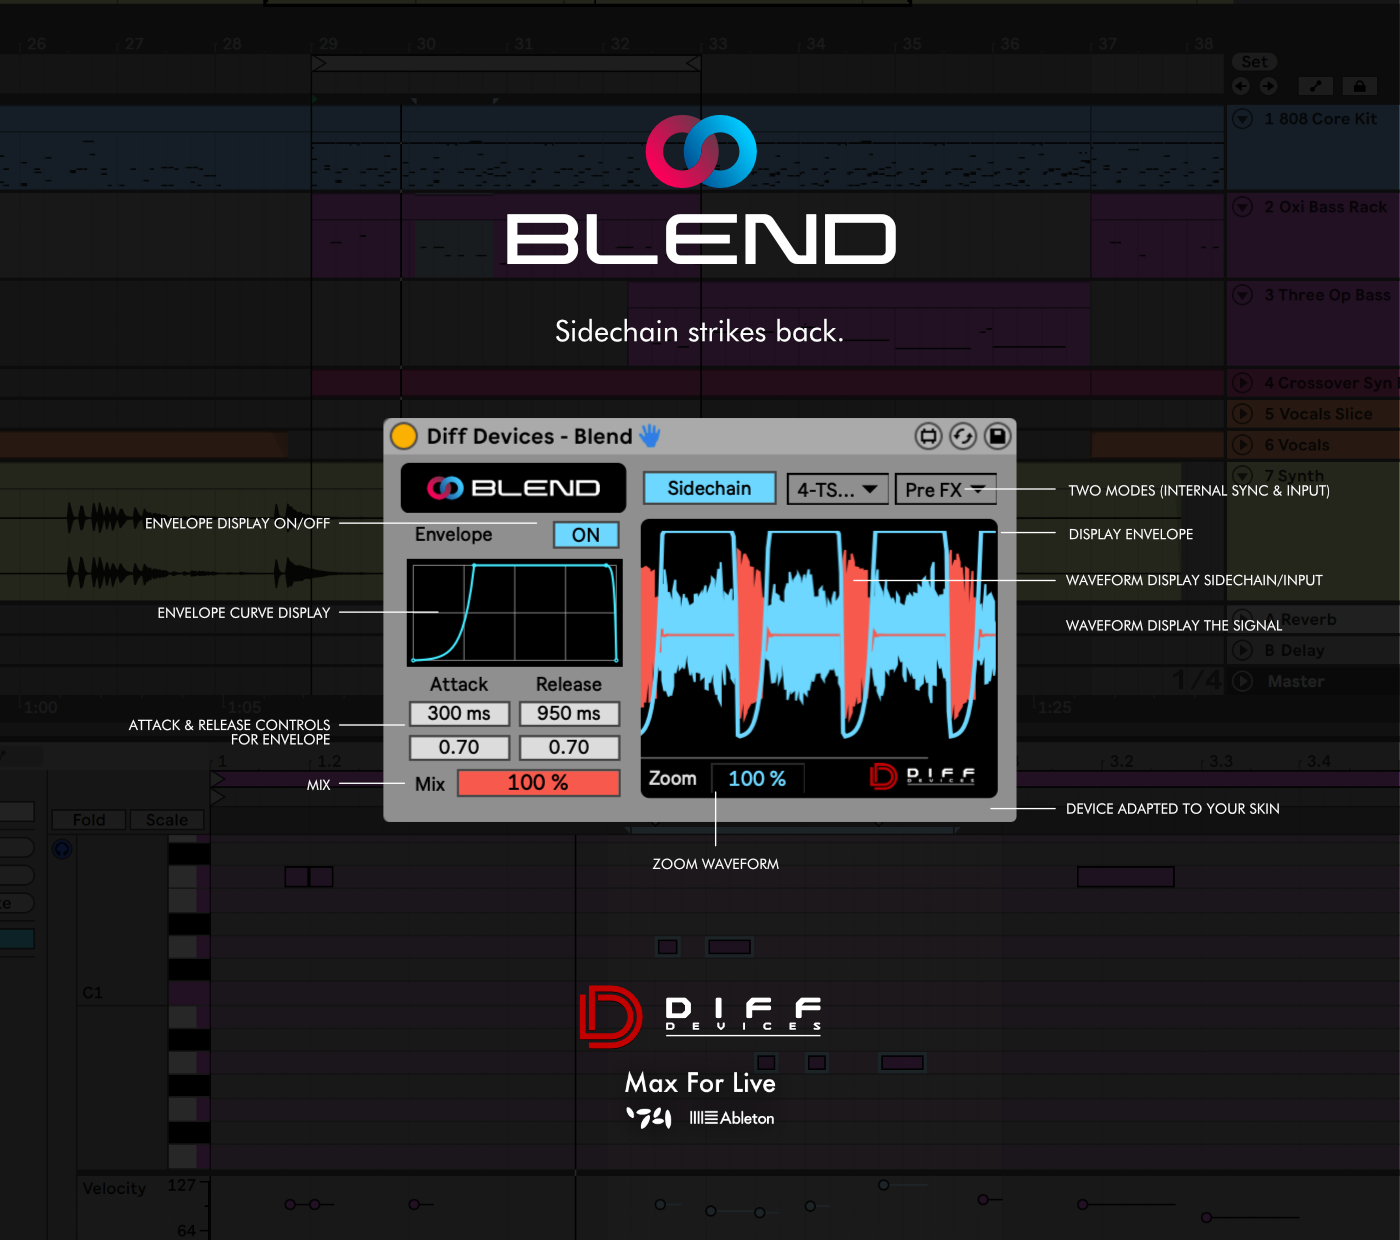Image resolution: width=1400 pixels, height=1240 pixels.
Task: Save the Blend device preset
Action: (997, 436)
